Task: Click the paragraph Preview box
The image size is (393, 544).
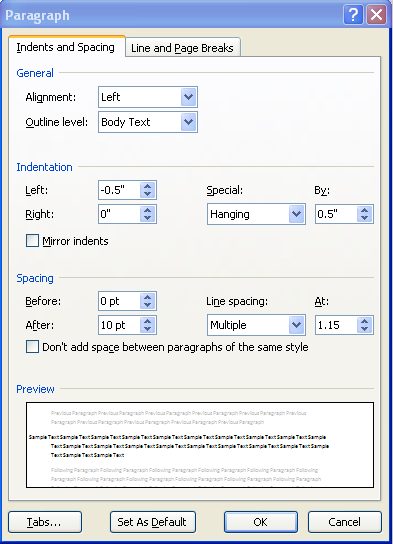Action: click(x=200, y=445)
